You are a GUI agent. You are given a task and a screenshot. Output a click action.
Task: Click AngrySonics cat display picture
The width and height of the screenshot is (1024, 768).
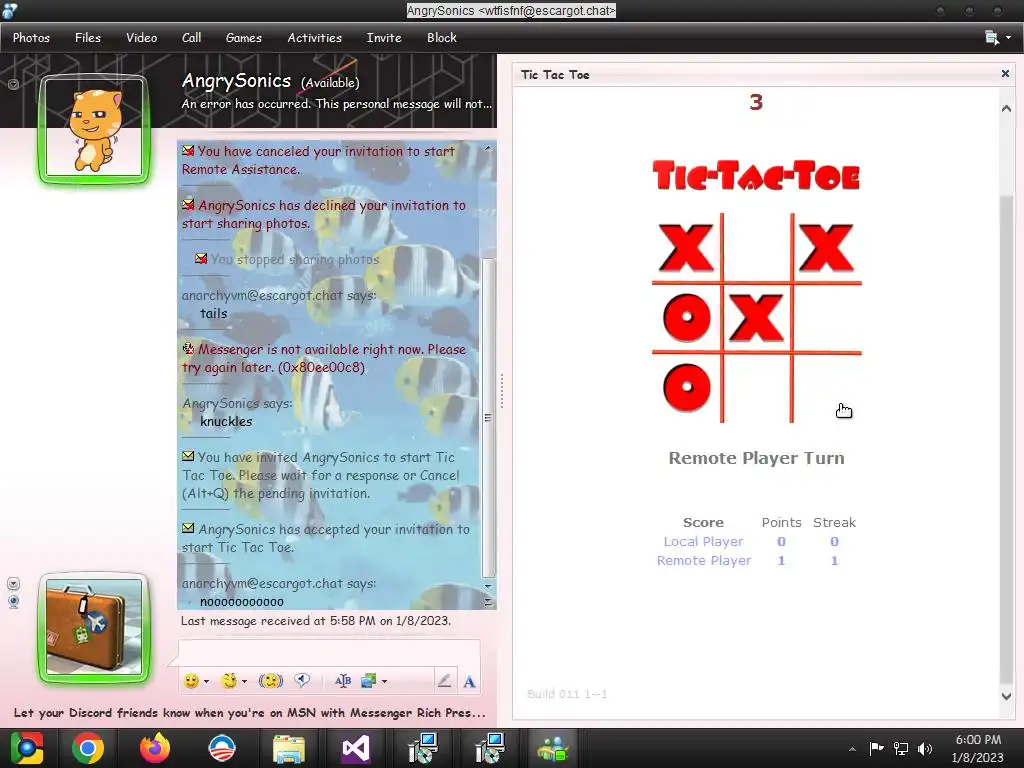coord(93,129)
